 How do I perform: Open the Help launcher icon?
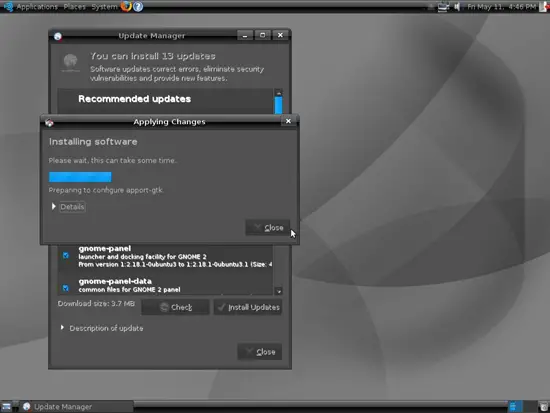138,6
